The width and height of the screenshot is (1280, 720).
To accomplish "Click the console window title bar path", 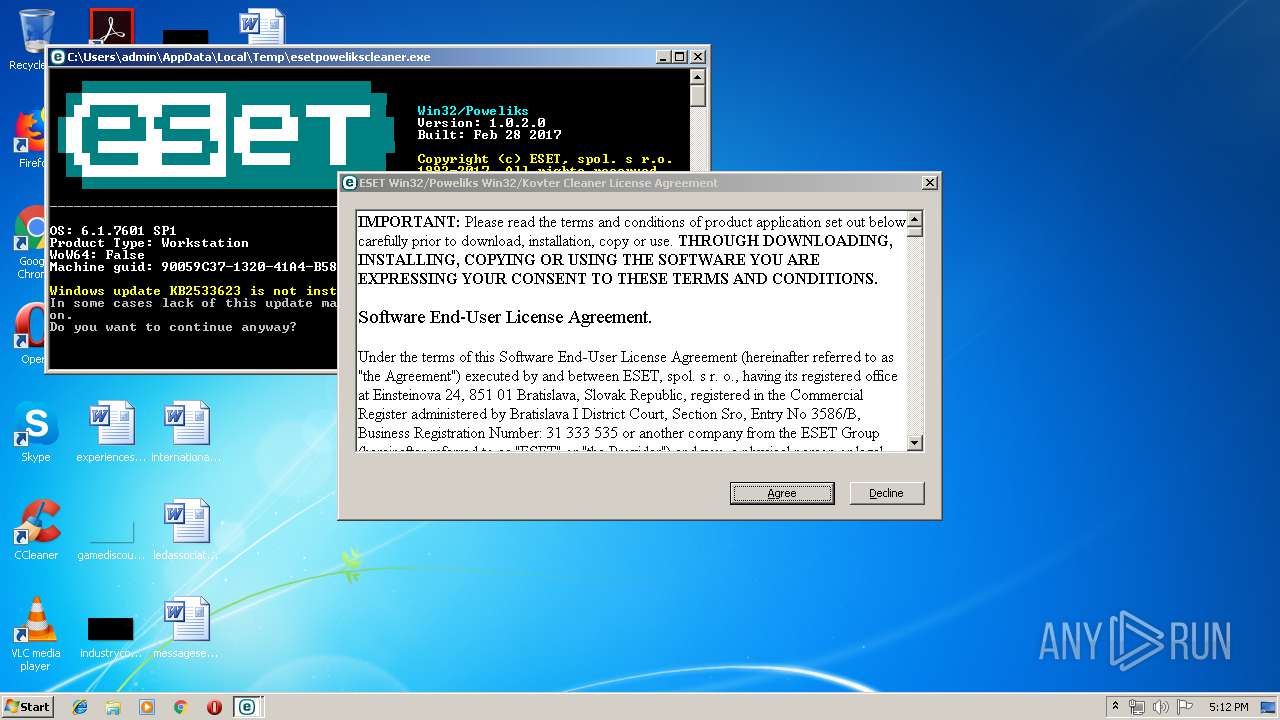I will pyautogui.click(x=249, y=57).
